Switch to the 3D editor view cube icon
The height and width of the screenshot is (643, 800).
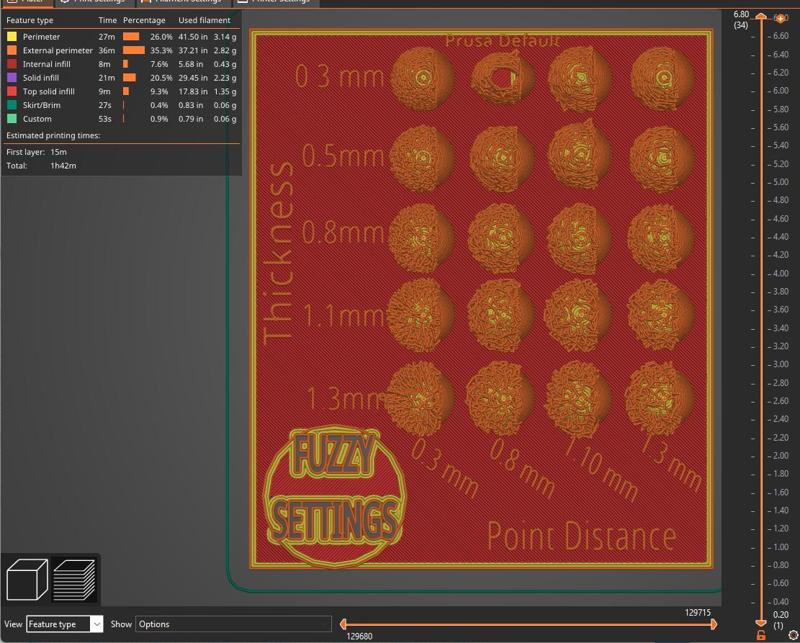click(x=27, y=579)
